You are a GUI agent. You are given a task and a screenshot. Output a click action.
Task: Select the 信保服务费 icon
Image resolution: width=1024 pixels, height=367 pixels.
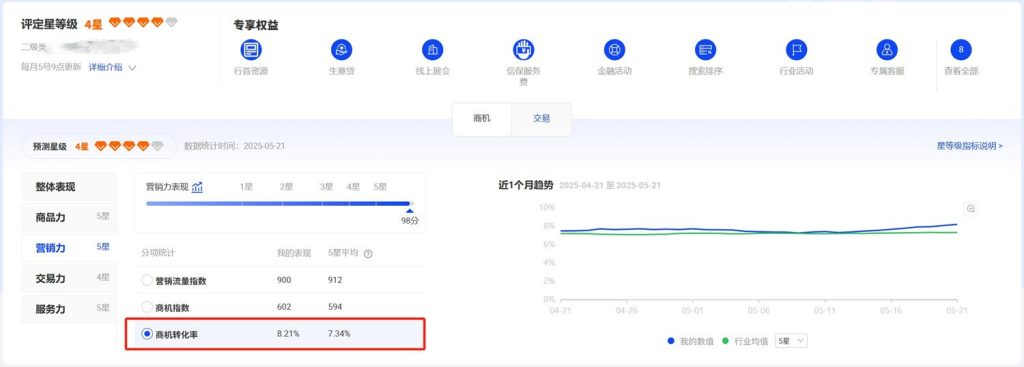[523, 50]
